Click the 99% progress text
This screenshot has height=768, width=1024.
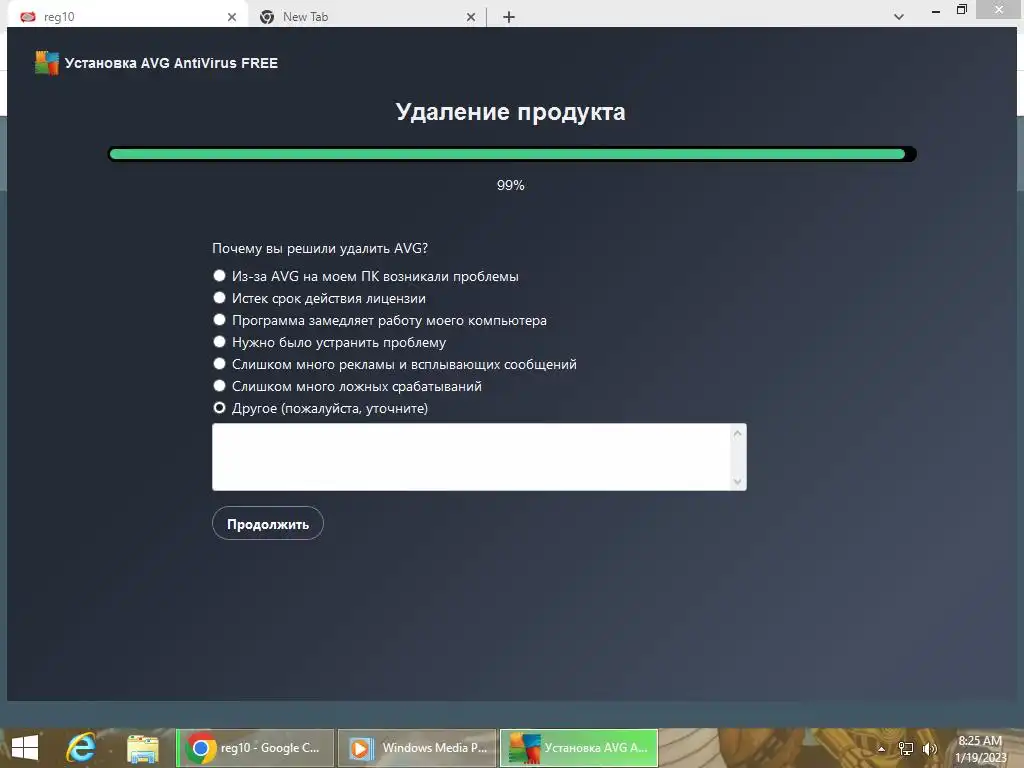pyautogui.click(x=511, y=185)
